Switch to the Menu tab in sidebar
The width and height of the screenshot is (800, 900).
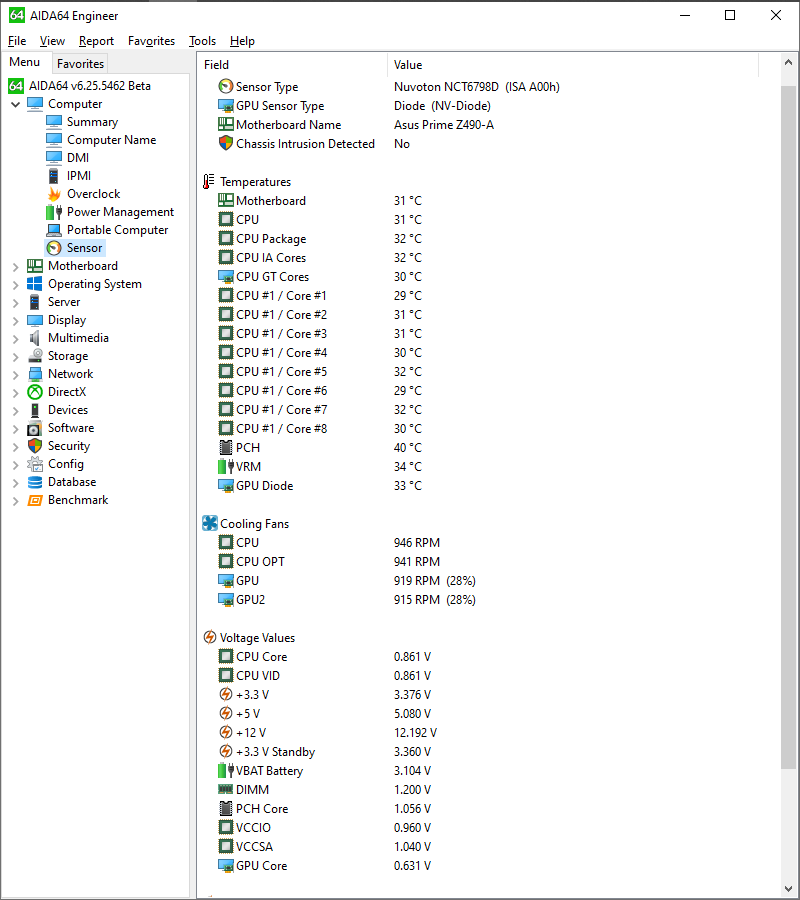pos(25,62)
